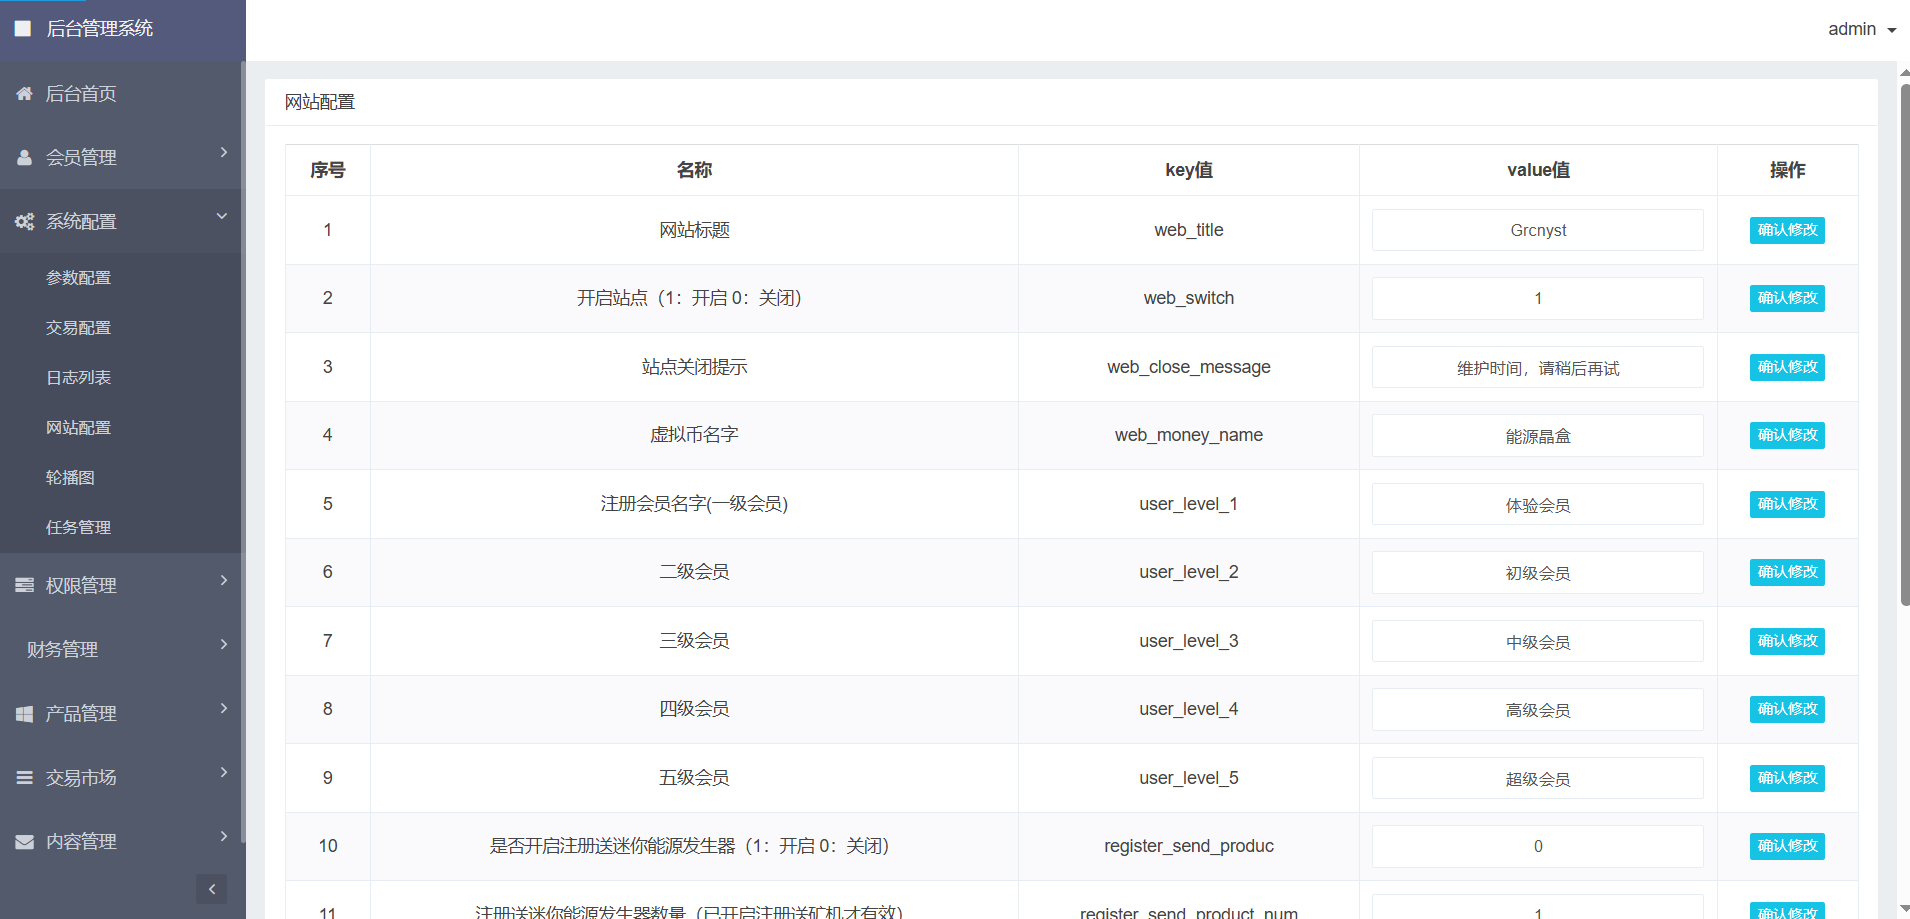
Task: Go to 日志列表 in sidebar
Action: point(78,378)
